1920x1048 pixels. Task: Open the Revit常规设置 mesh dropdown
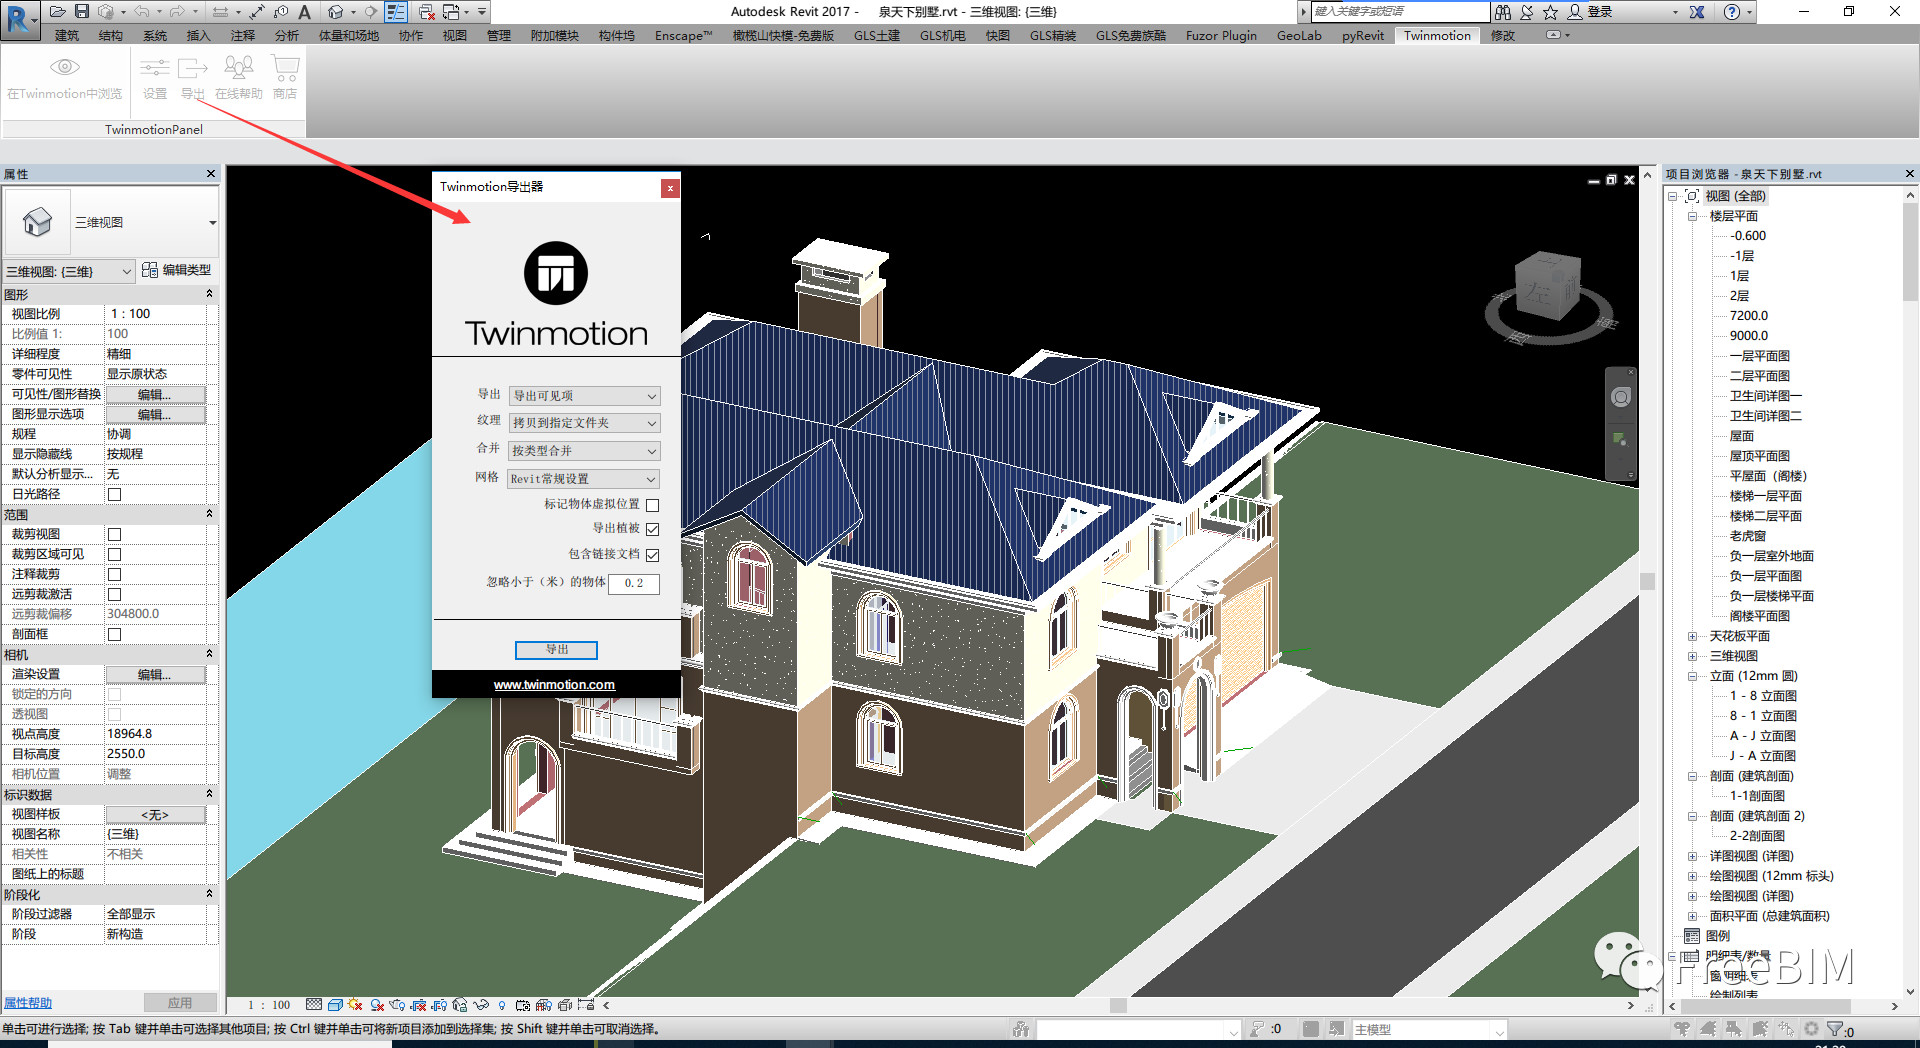[583, 479]
